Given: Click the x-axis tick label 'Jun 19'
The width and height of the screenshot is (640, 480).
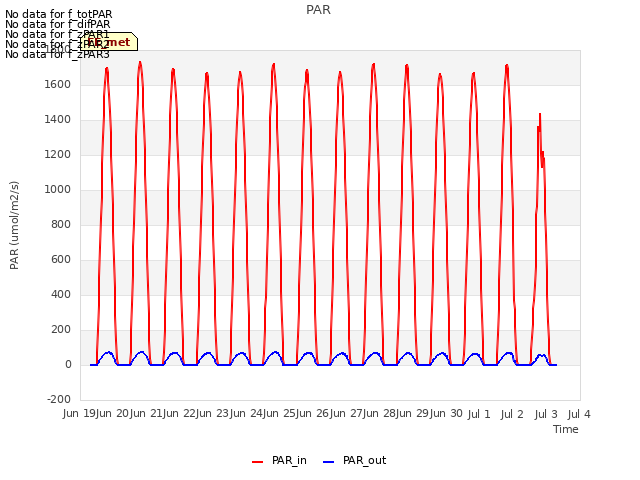Looking at the screenshot, I should tap(80, 414).
